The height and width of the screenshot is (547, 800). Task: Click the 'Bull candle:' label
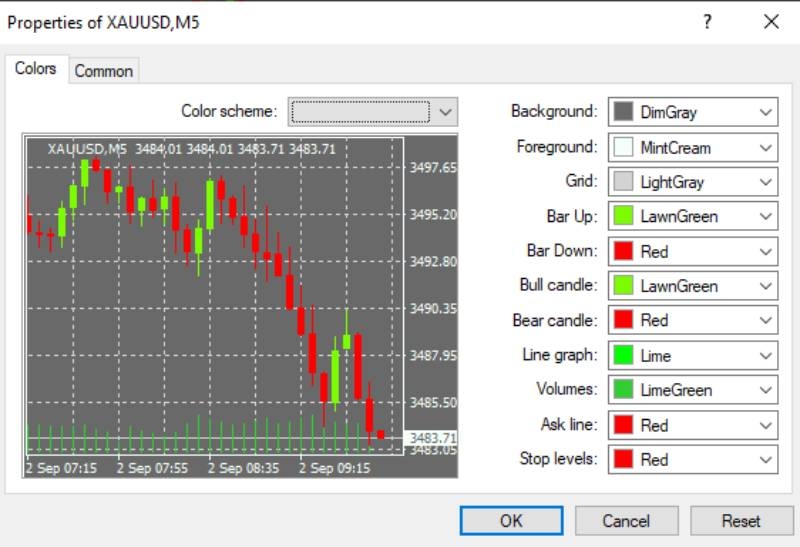[x=558, y=285]
